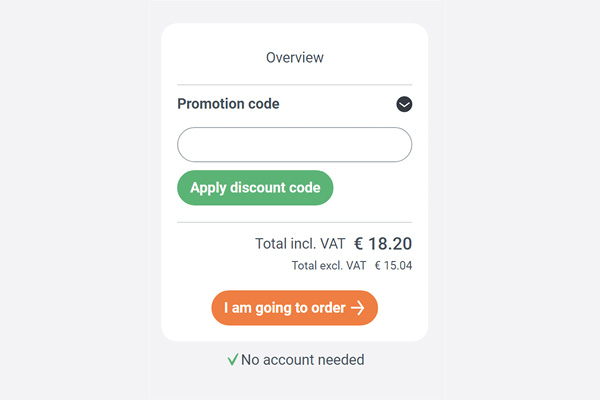The image size is (600, 400).
Task: Click the orange order button
Action: click(x=294, y=308)
